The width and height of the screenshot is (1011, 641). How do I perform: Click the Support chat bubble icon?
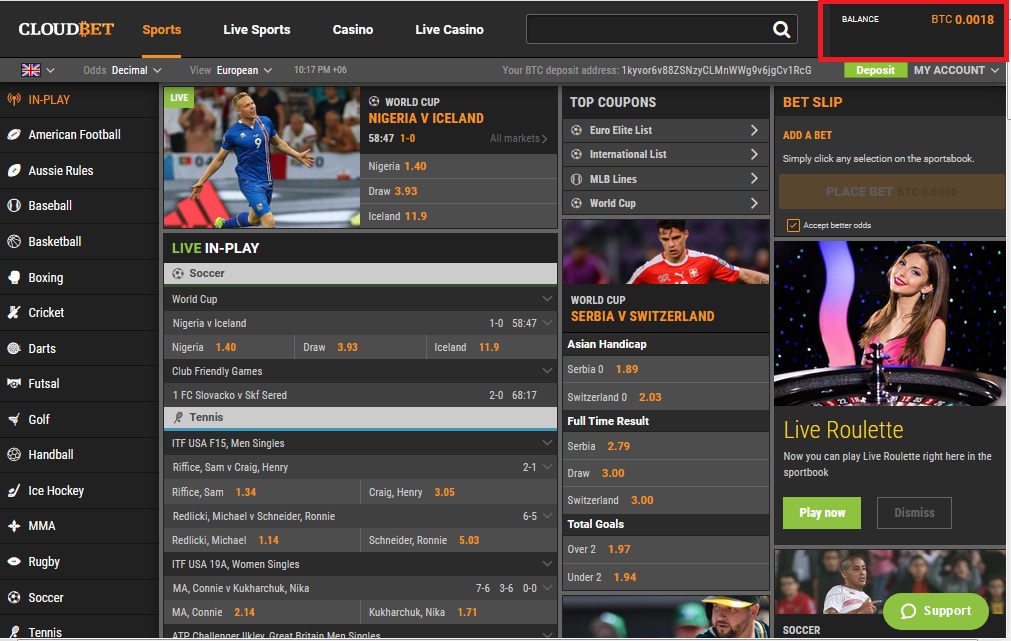(x=908, y=611)
